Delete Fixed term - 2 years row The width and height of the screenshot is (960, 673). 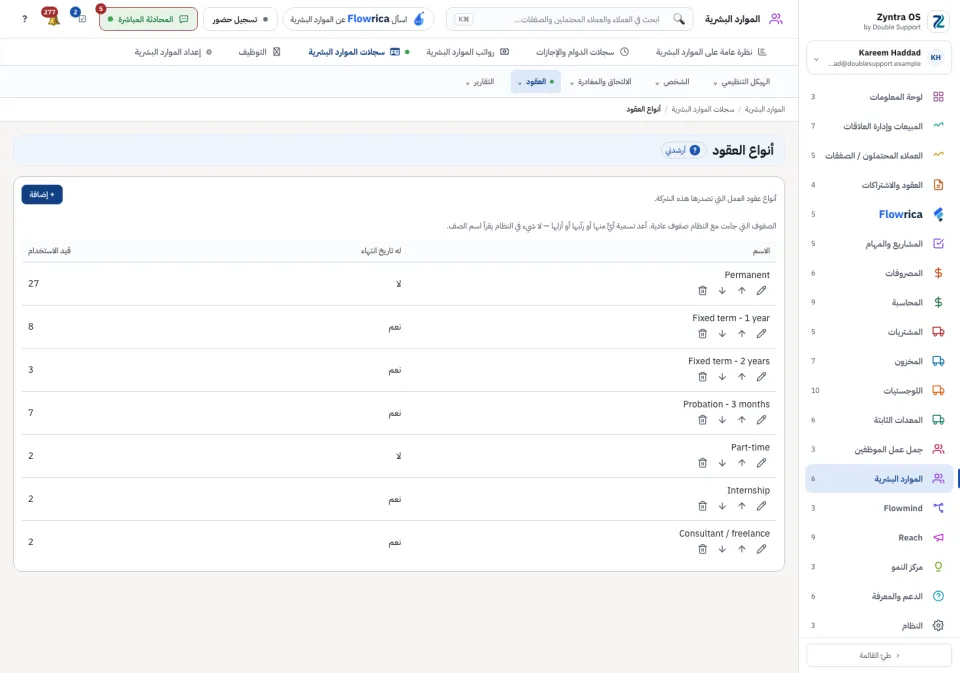(x=702, y=377)
